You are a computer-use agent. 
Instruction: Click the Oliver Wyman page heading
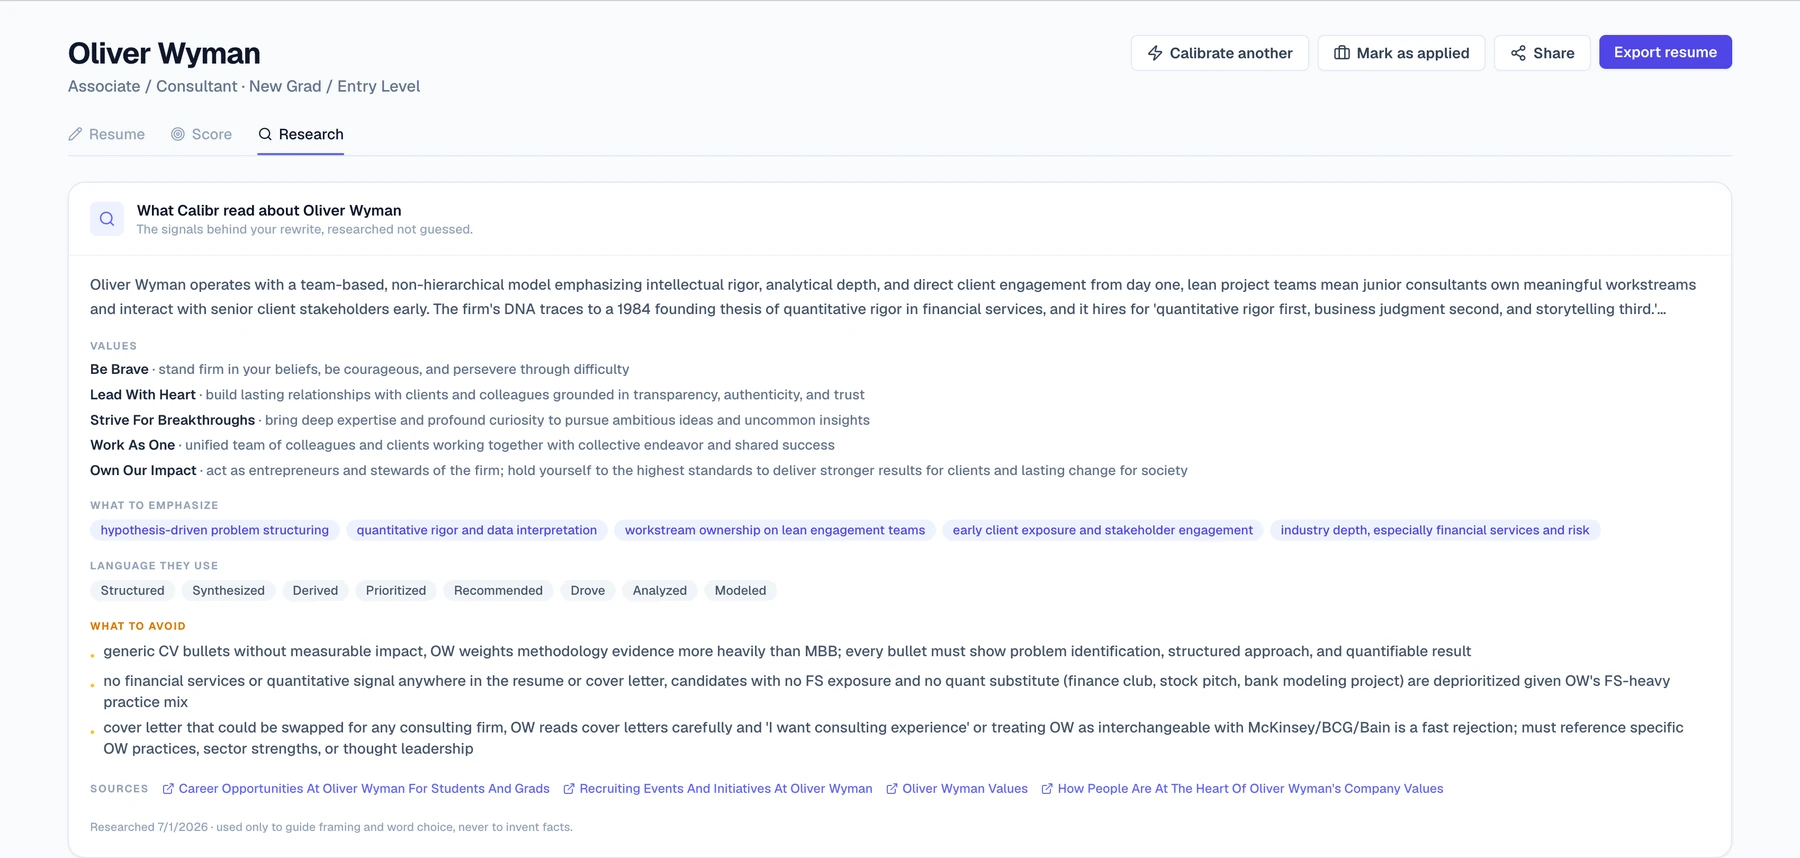pyautogui.click(x=164, y=53)
